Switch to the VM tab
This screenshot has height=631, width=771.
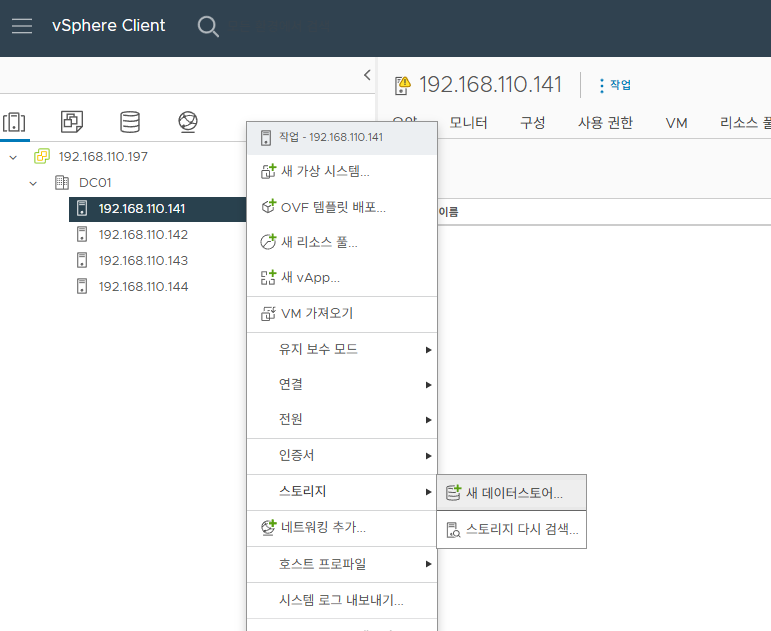click(677, 123)
